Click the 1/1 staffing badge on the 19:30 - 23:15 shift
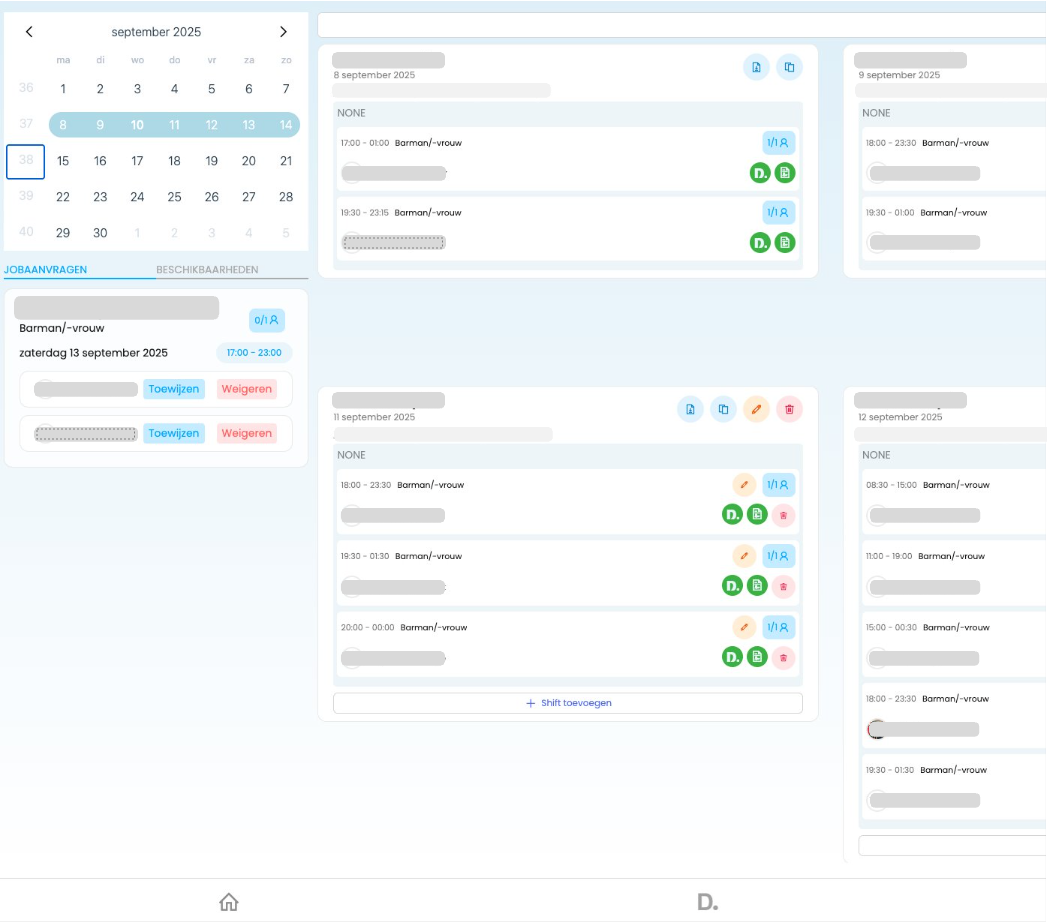This screenshot has height=923, width=1047. (779, 212)
